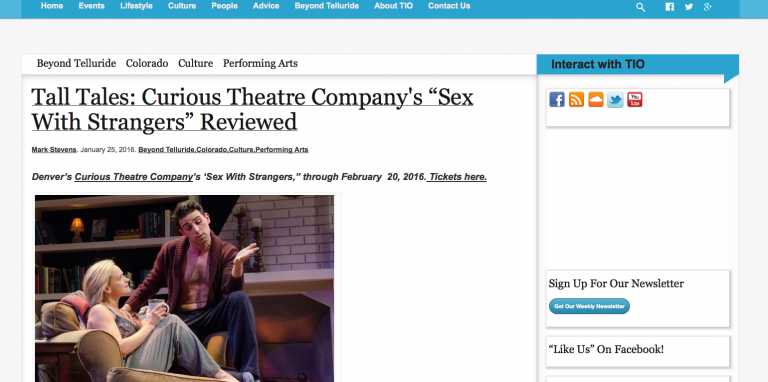The image size is (768, 382).
Task: Go to the Contact Us page
Action: [x=449, y=6]
